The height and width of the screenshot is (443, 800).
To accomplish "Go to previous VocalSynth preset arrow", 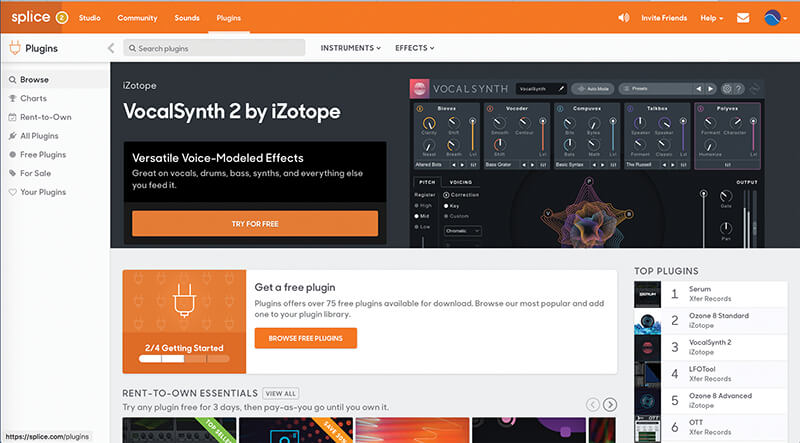I will pos(698,89).
